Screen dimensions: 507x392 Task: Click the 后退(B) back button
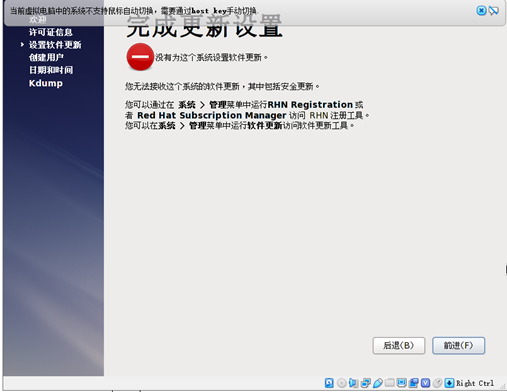tap(399, 345)
